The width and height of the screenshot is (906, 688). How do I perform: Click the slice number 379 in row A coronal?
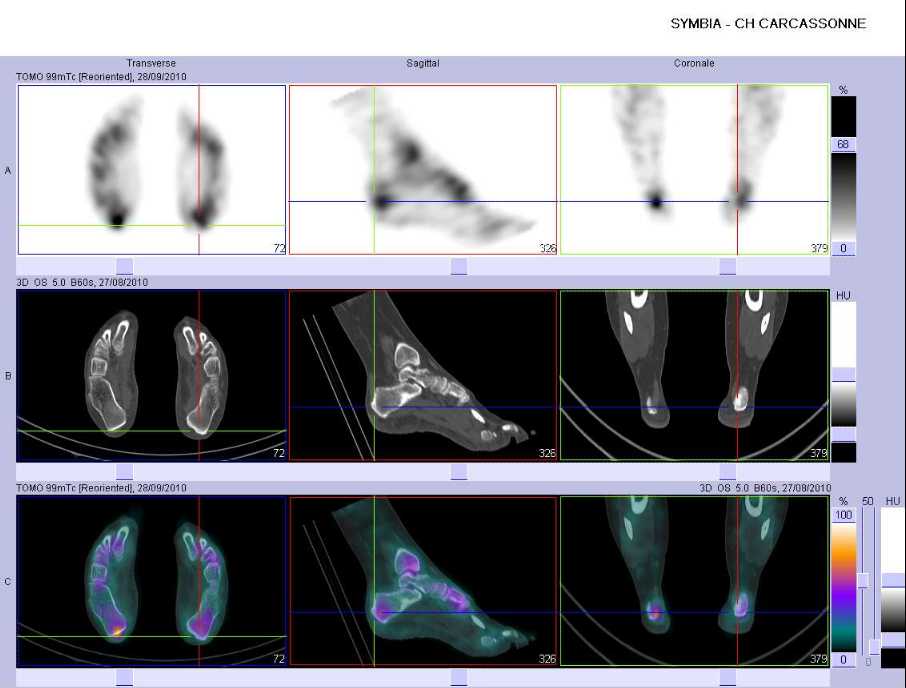[819, 248]
